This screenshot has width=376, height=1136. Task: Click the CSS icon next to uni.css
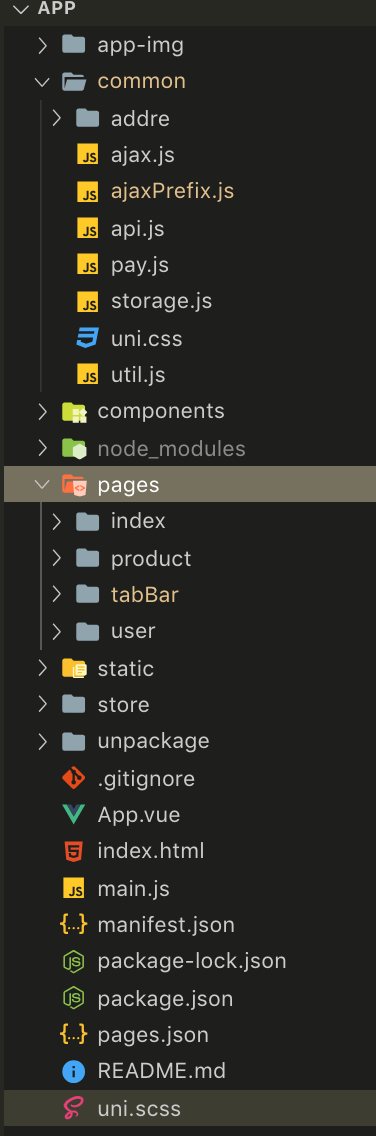[x=88, y=338]
